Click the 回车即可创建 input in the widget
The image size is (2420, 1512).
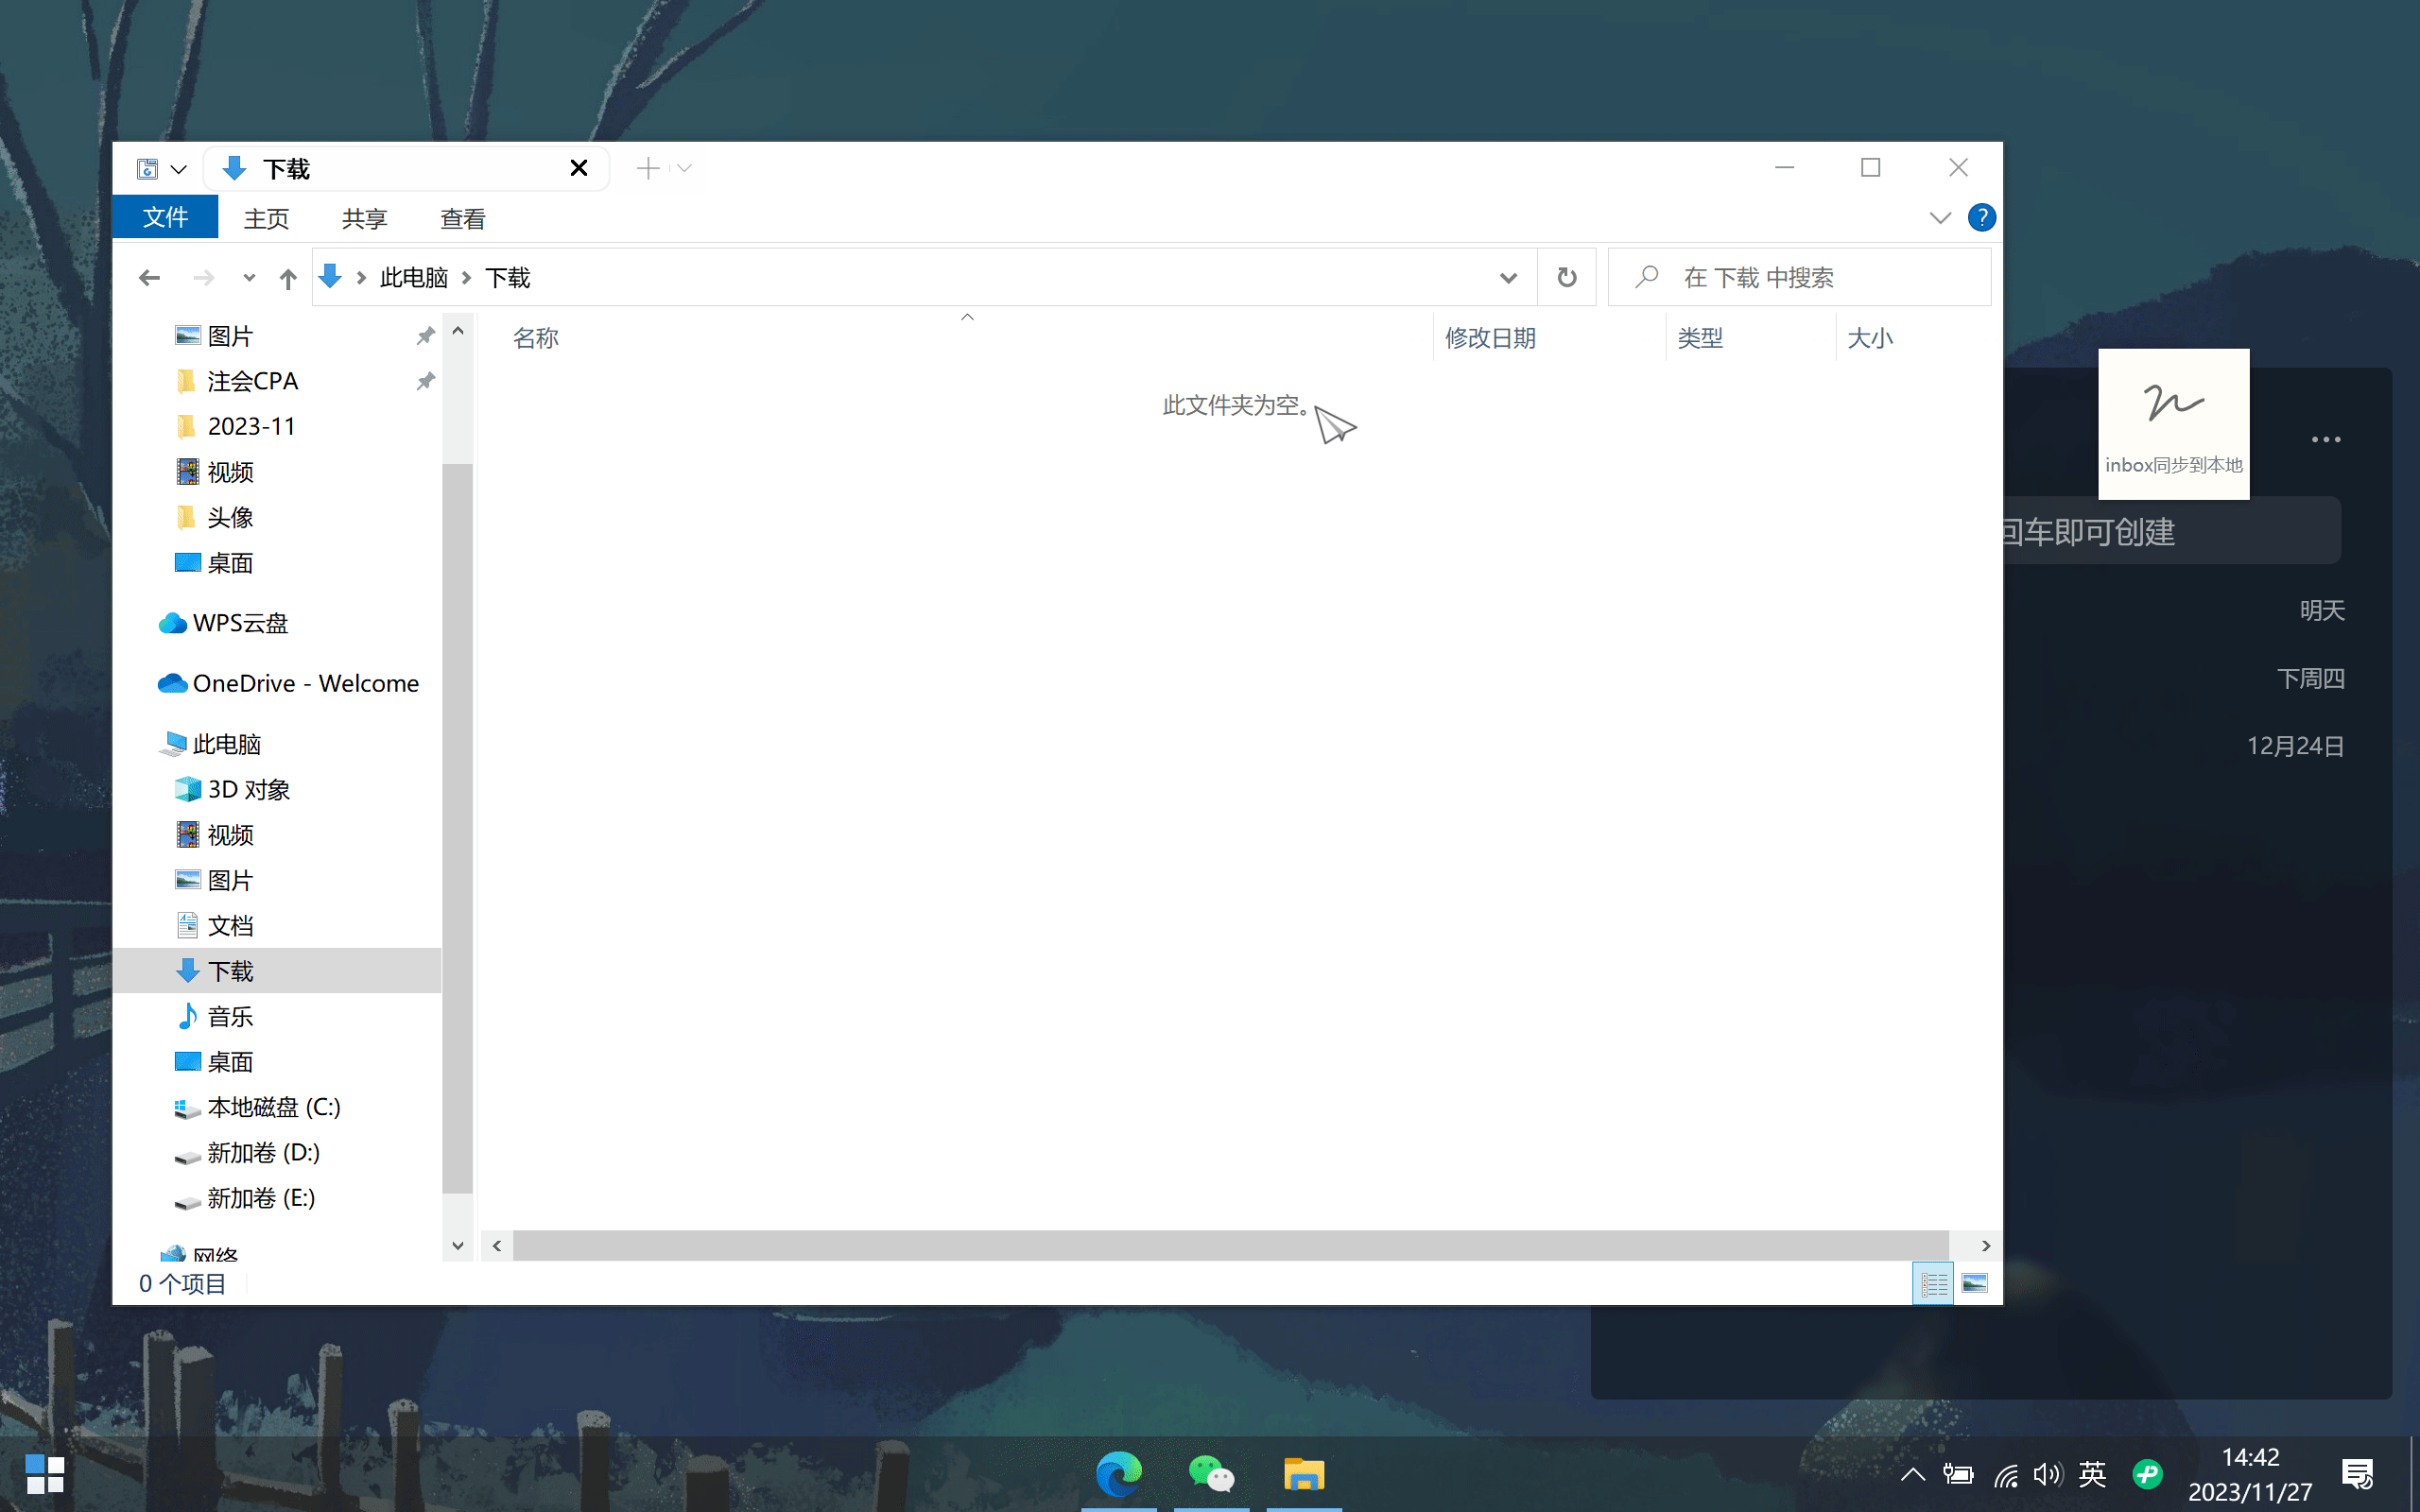[x=2173, y=531]
